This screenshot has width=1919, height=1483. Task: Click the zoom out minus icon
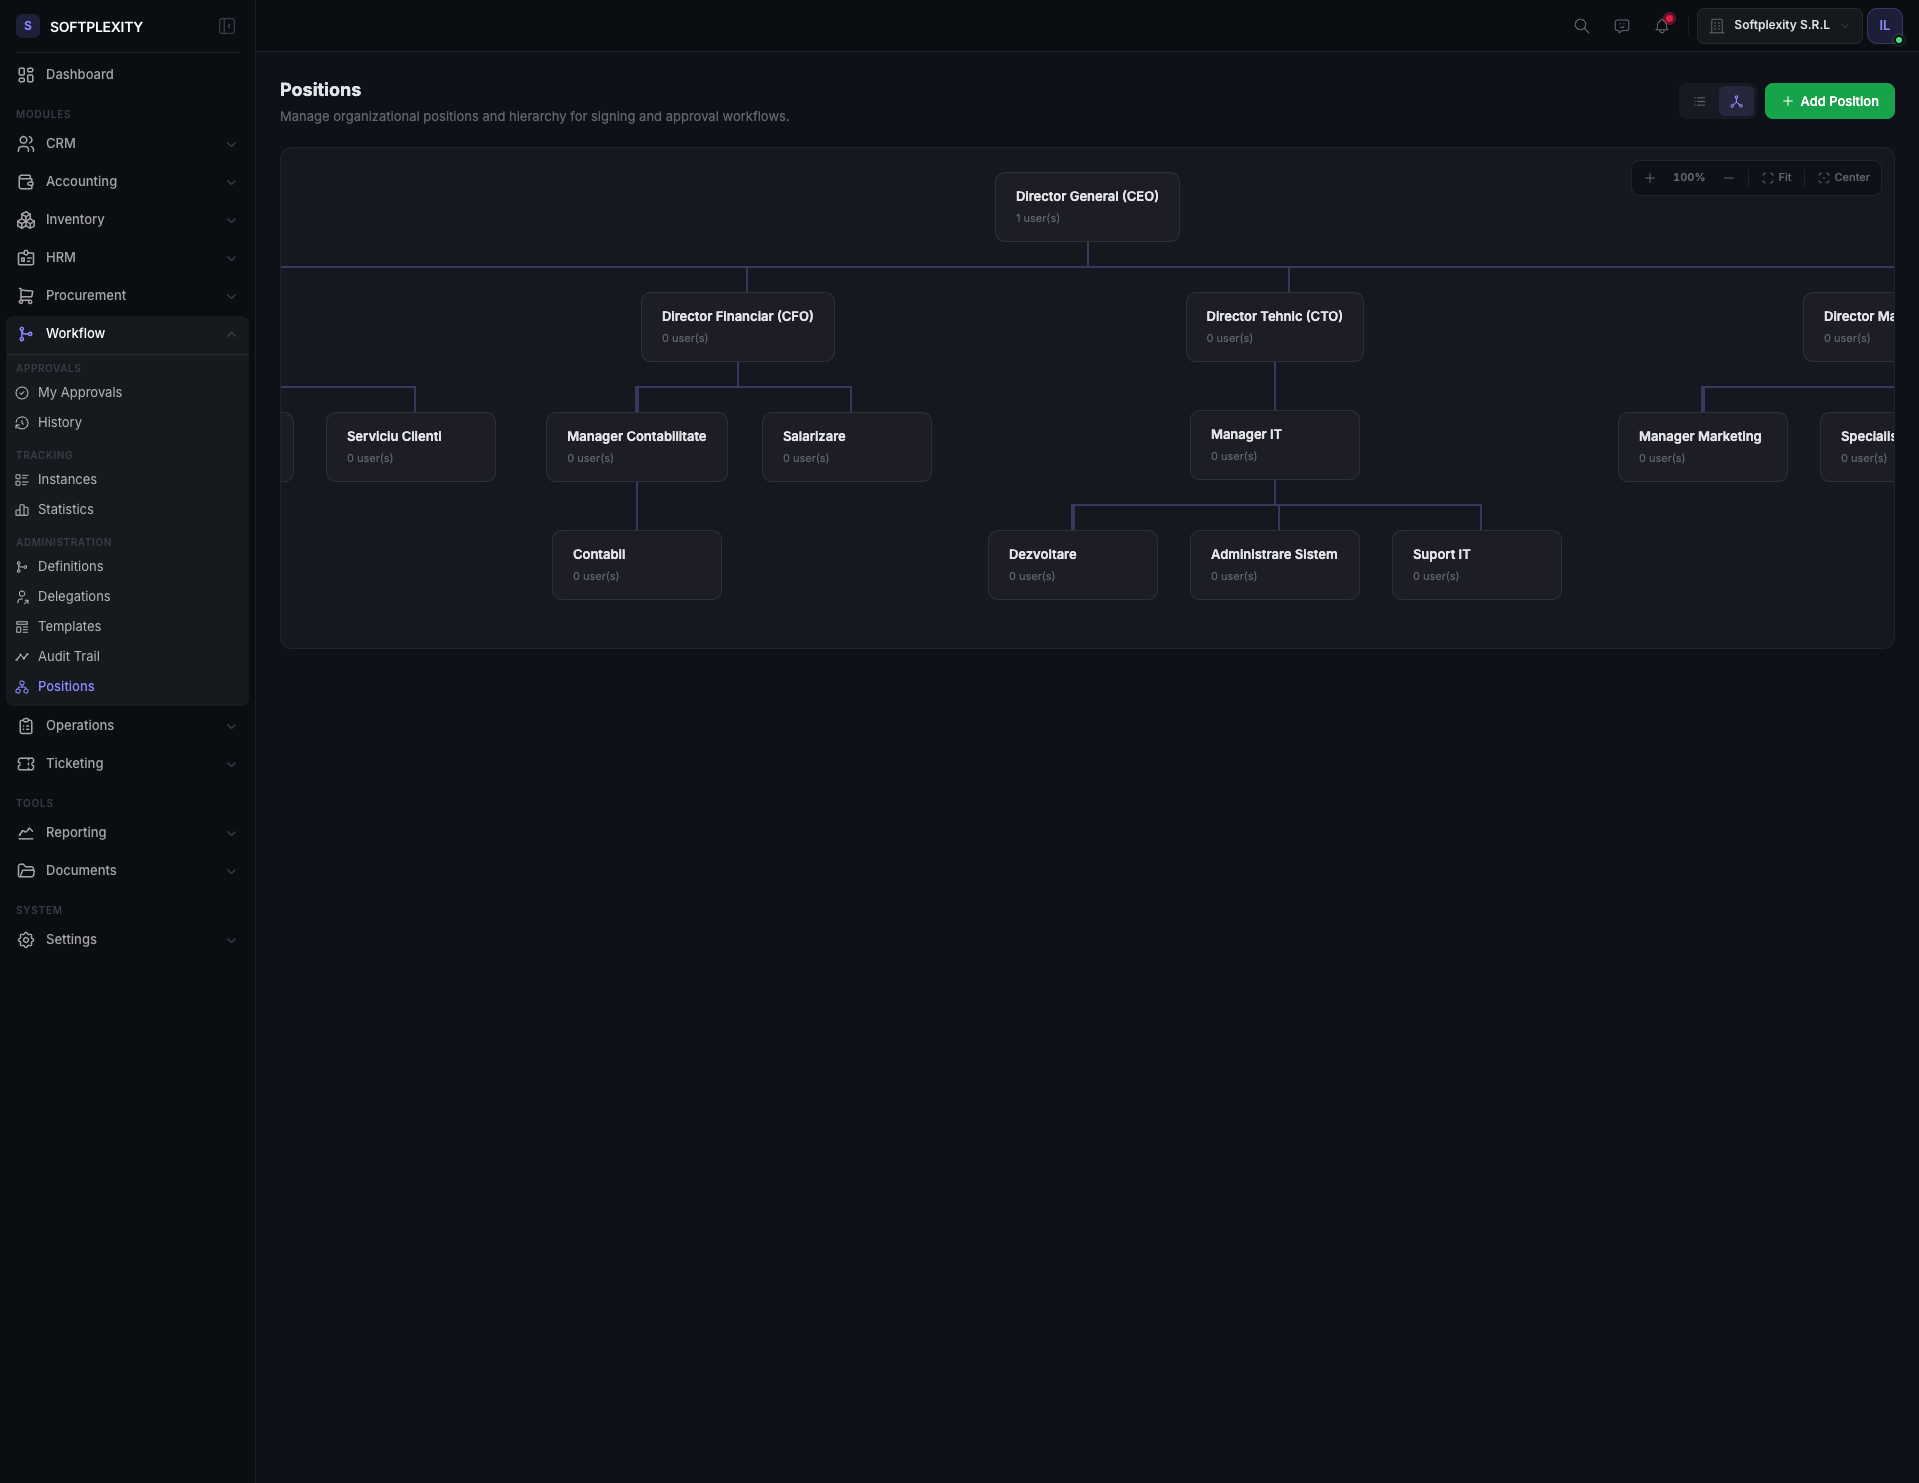(x=1730, y=177)
